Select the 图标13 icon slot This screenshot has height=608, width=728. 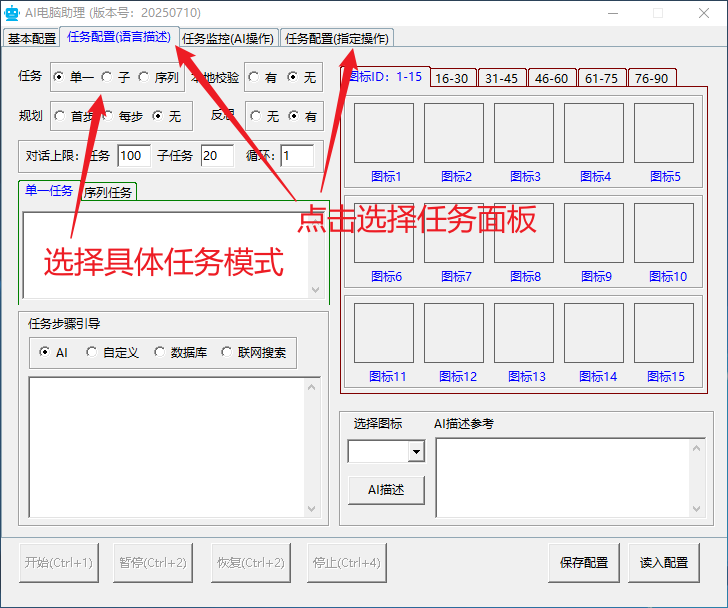pyautogui.click(x=524, y=333)
